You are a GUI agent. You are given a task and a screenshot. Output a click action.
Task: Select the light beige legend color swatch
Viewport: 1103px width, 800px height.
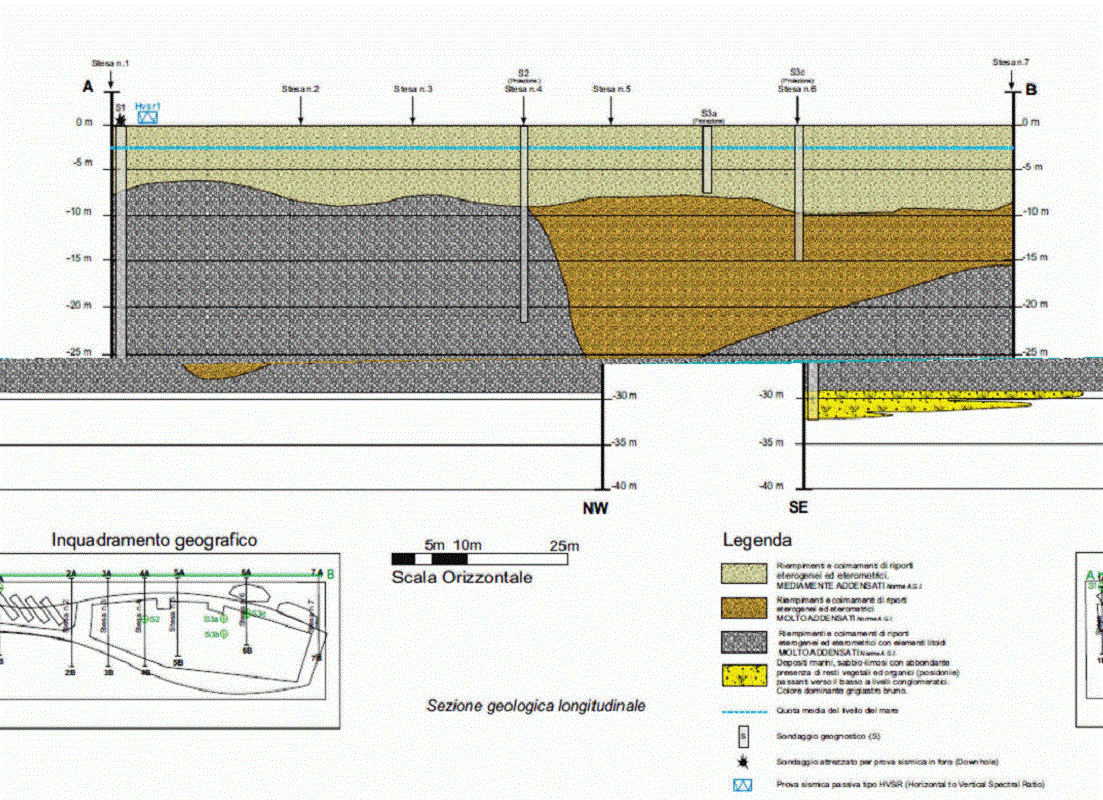tap(744, 574)
